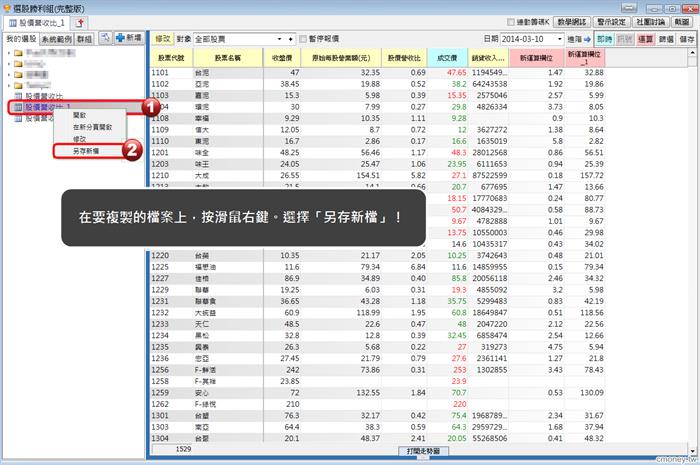Image resolution: width=700 pixels, height=465 pixels.
Task: Select the highlighted tree item 股價營收比_1
Action: click(x=48, y=107)
